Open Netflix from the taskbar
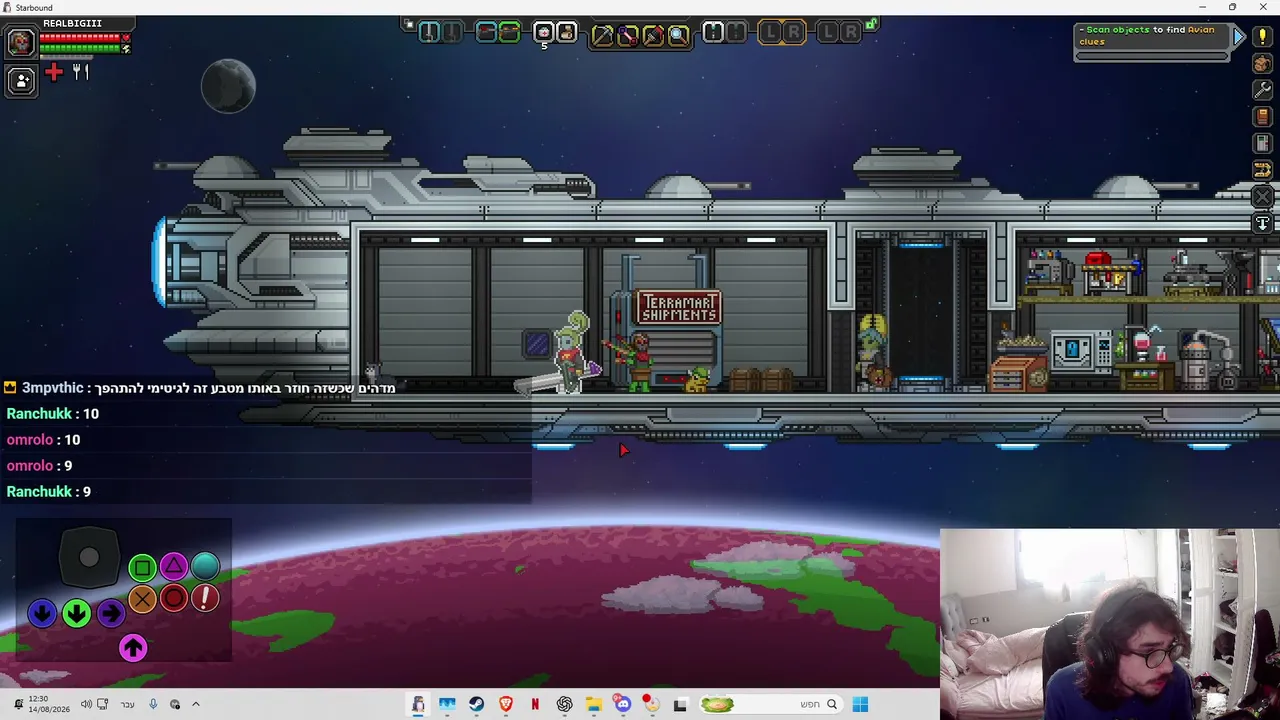The width and height of the screenshot is (1280, 720). click(535, 704)
